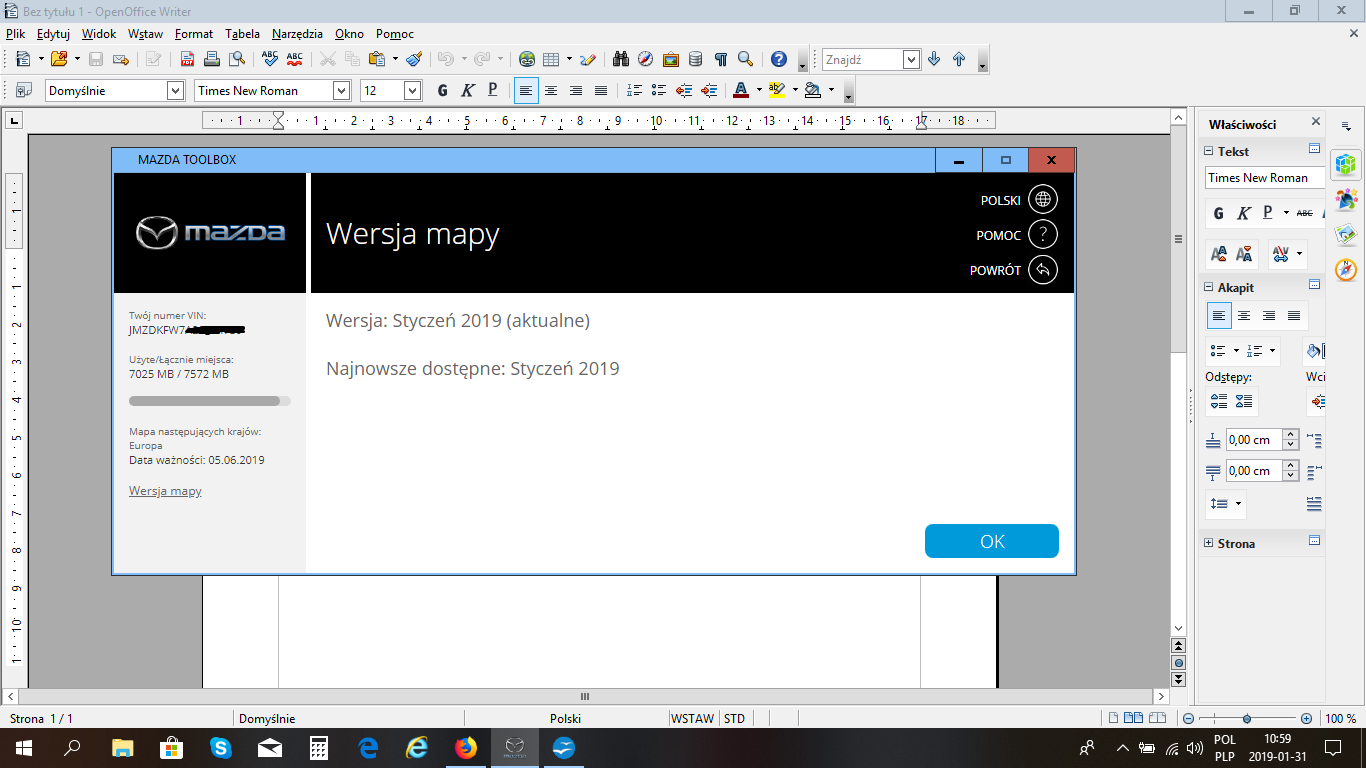
Task: Click the POLSKI globe language icon
Action: [1043, 200]
